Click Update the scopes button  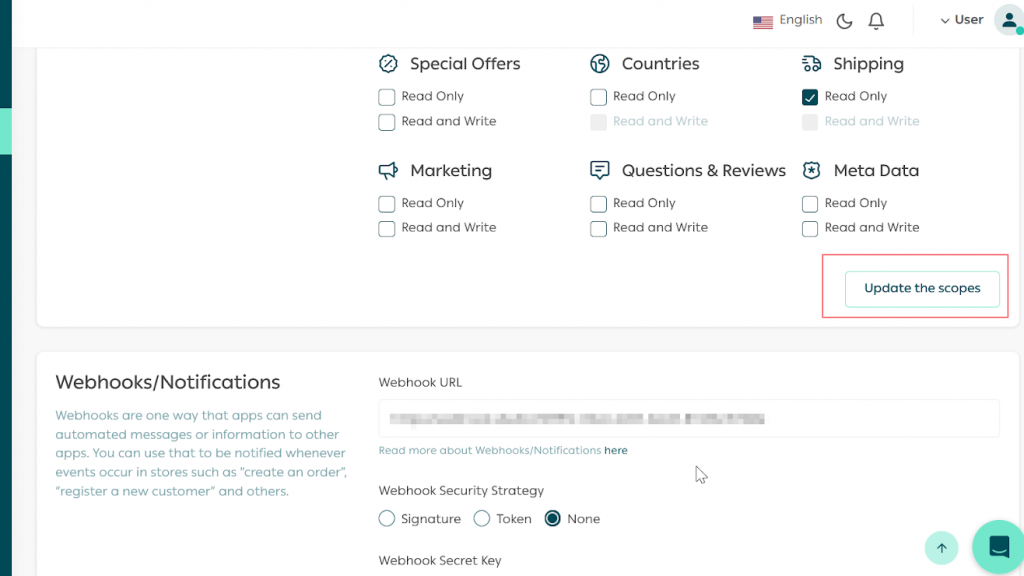click(x=921, y=288)
